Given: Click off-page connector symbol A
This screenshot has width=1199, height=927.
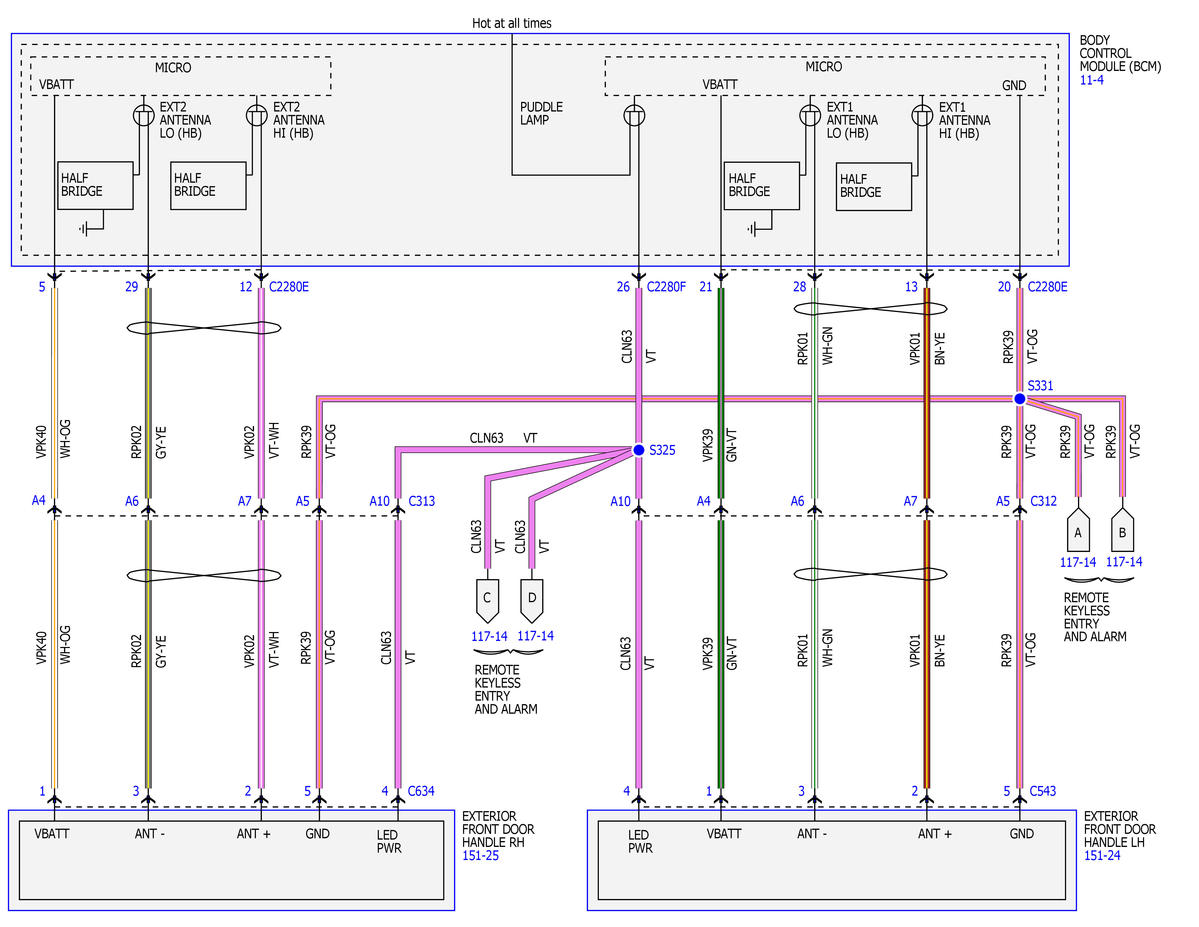Looking at the screenshot, I should pyautogui.click(x=1077, y=529).
